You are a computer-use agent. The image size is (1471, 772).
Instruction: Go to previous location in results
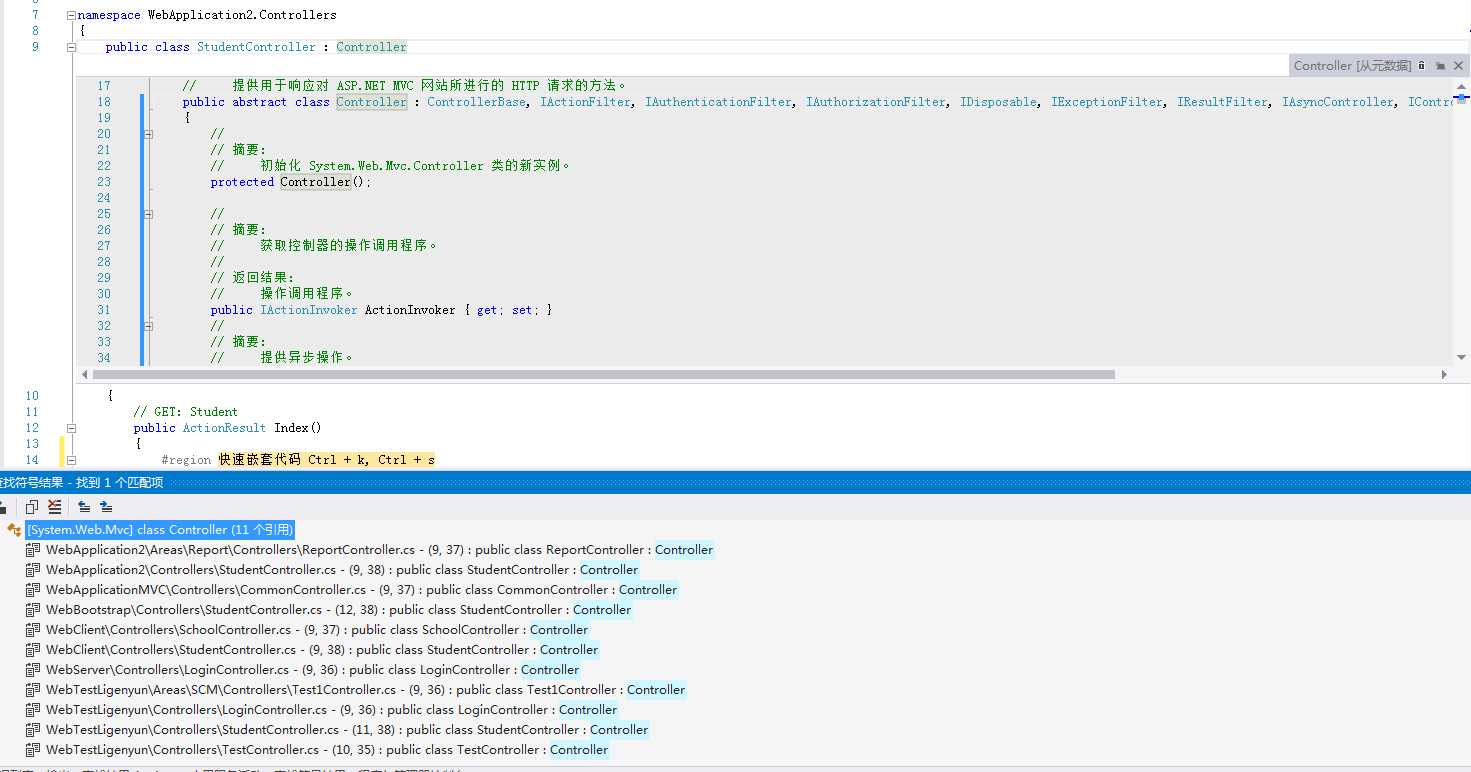[x=84, y=507]
